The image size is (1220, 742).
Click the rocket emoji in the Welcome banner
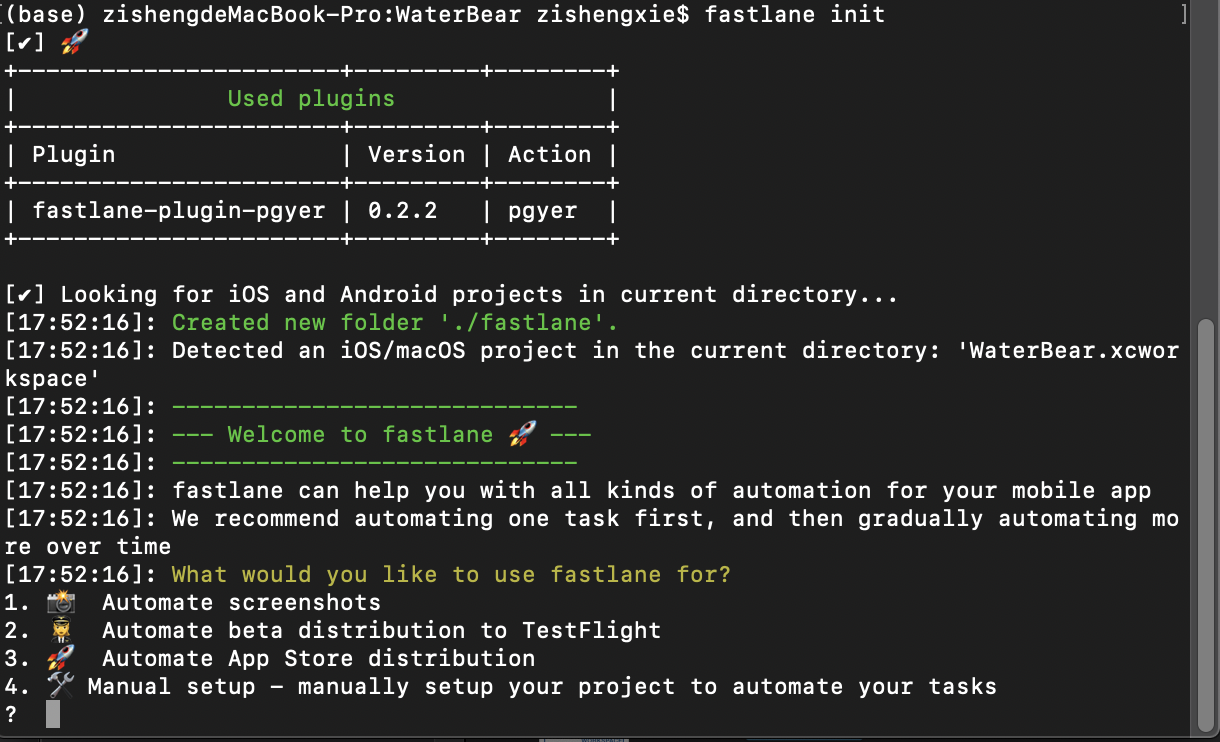[522, 434]
